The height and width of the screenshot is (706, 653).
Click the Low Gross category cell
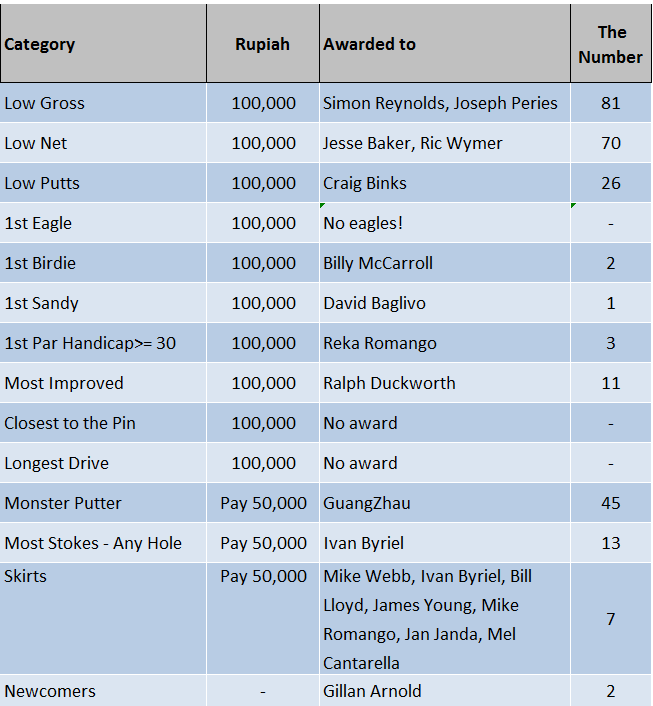pyautogui.click(x=45, y=103)
